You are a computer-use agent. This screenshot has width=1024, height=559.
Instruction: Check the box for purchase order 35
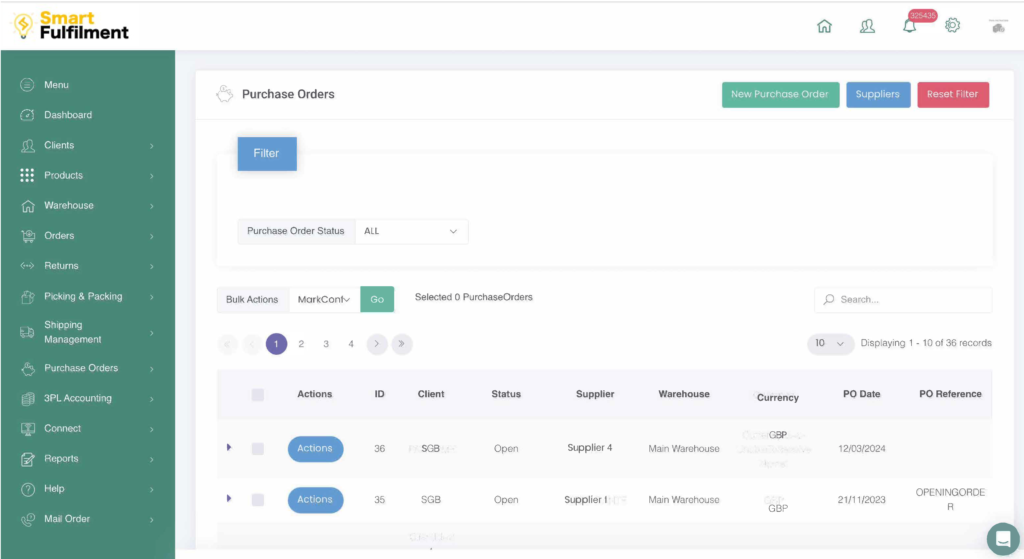258,499
